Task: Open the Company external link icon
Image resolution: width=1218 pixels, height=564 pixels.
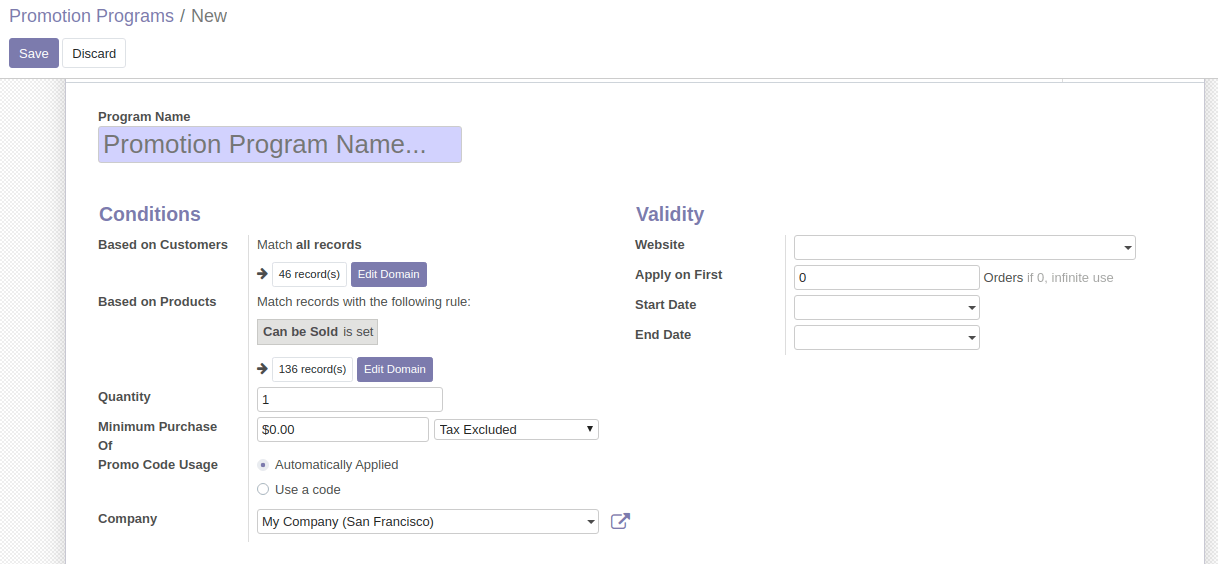Action: (620, 521)
